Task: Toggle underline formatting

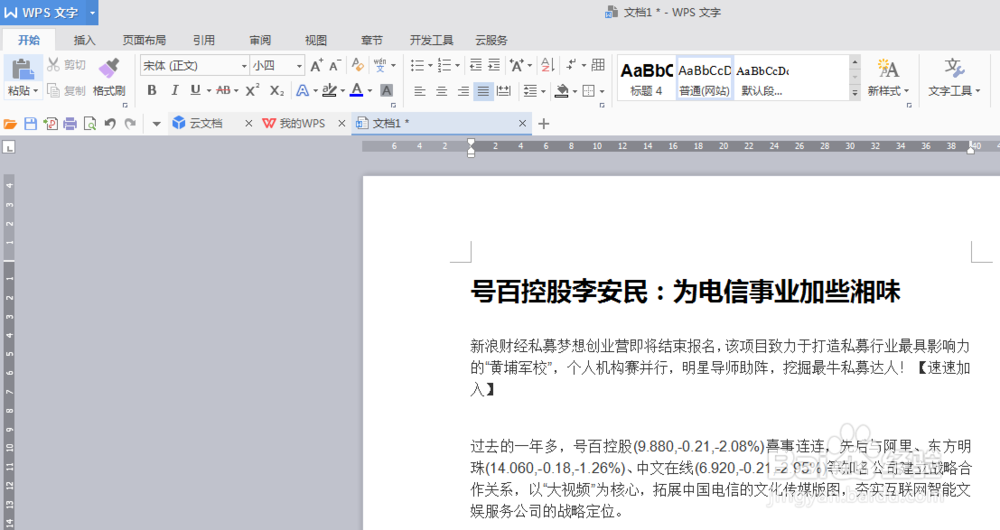Action: point(195,91)
